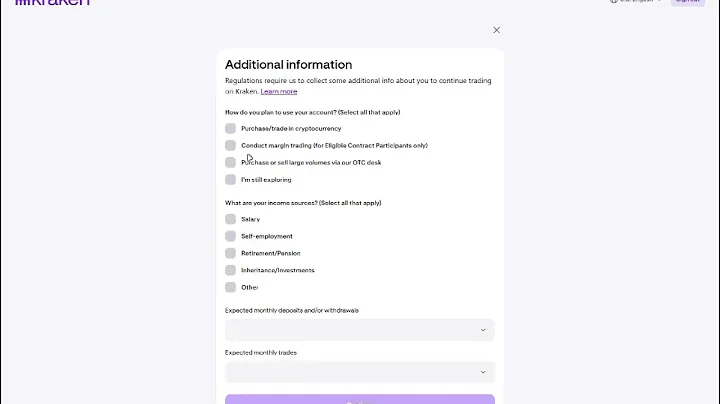Check the Inheritance/Investments box
This screenshot has height=404, width=720.
click(x=231, y=270)
